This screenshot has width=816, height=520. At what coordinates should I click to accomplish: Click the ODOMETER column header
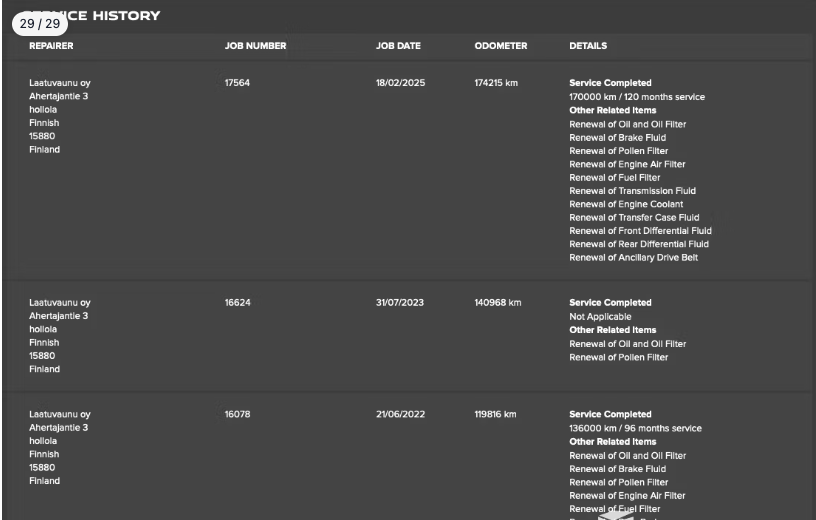click(x=500, y=46)
